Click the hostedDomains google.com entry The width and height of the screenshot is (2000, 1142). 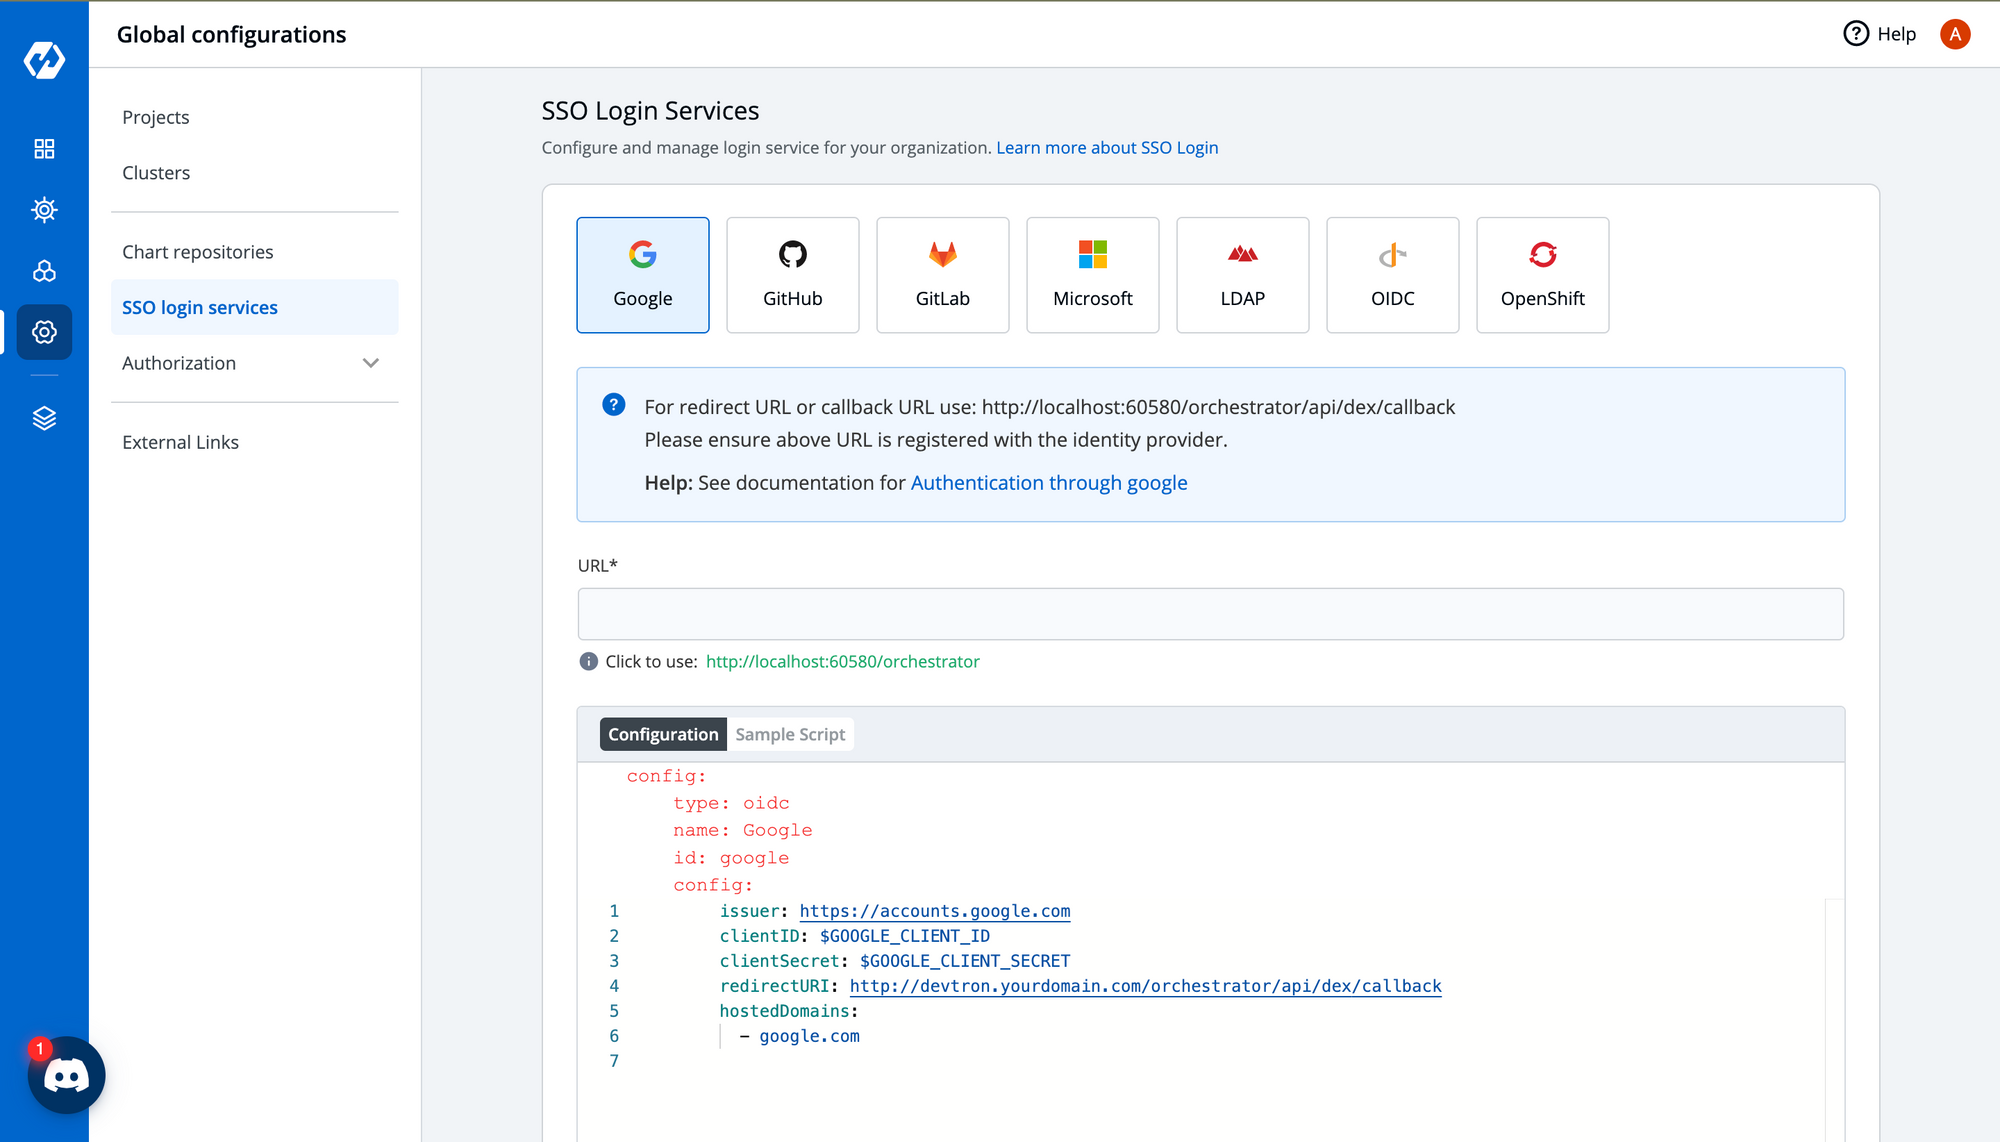[x=809, y=1036]
